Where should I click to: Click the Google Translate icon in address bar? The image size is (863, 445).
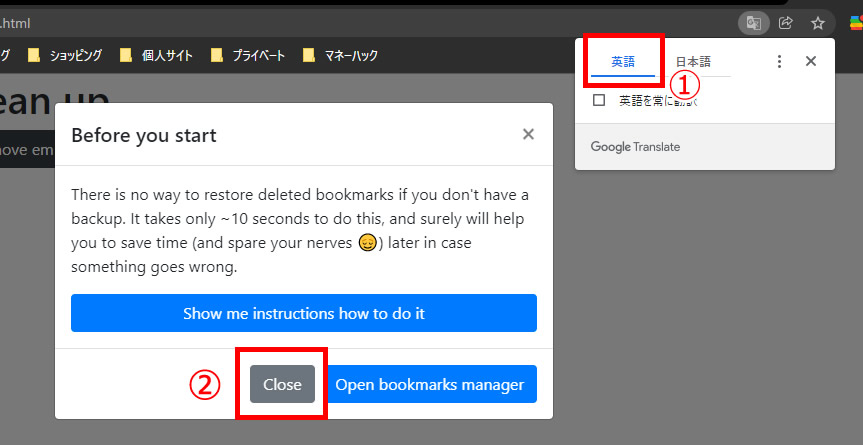[x=753, y=22]
